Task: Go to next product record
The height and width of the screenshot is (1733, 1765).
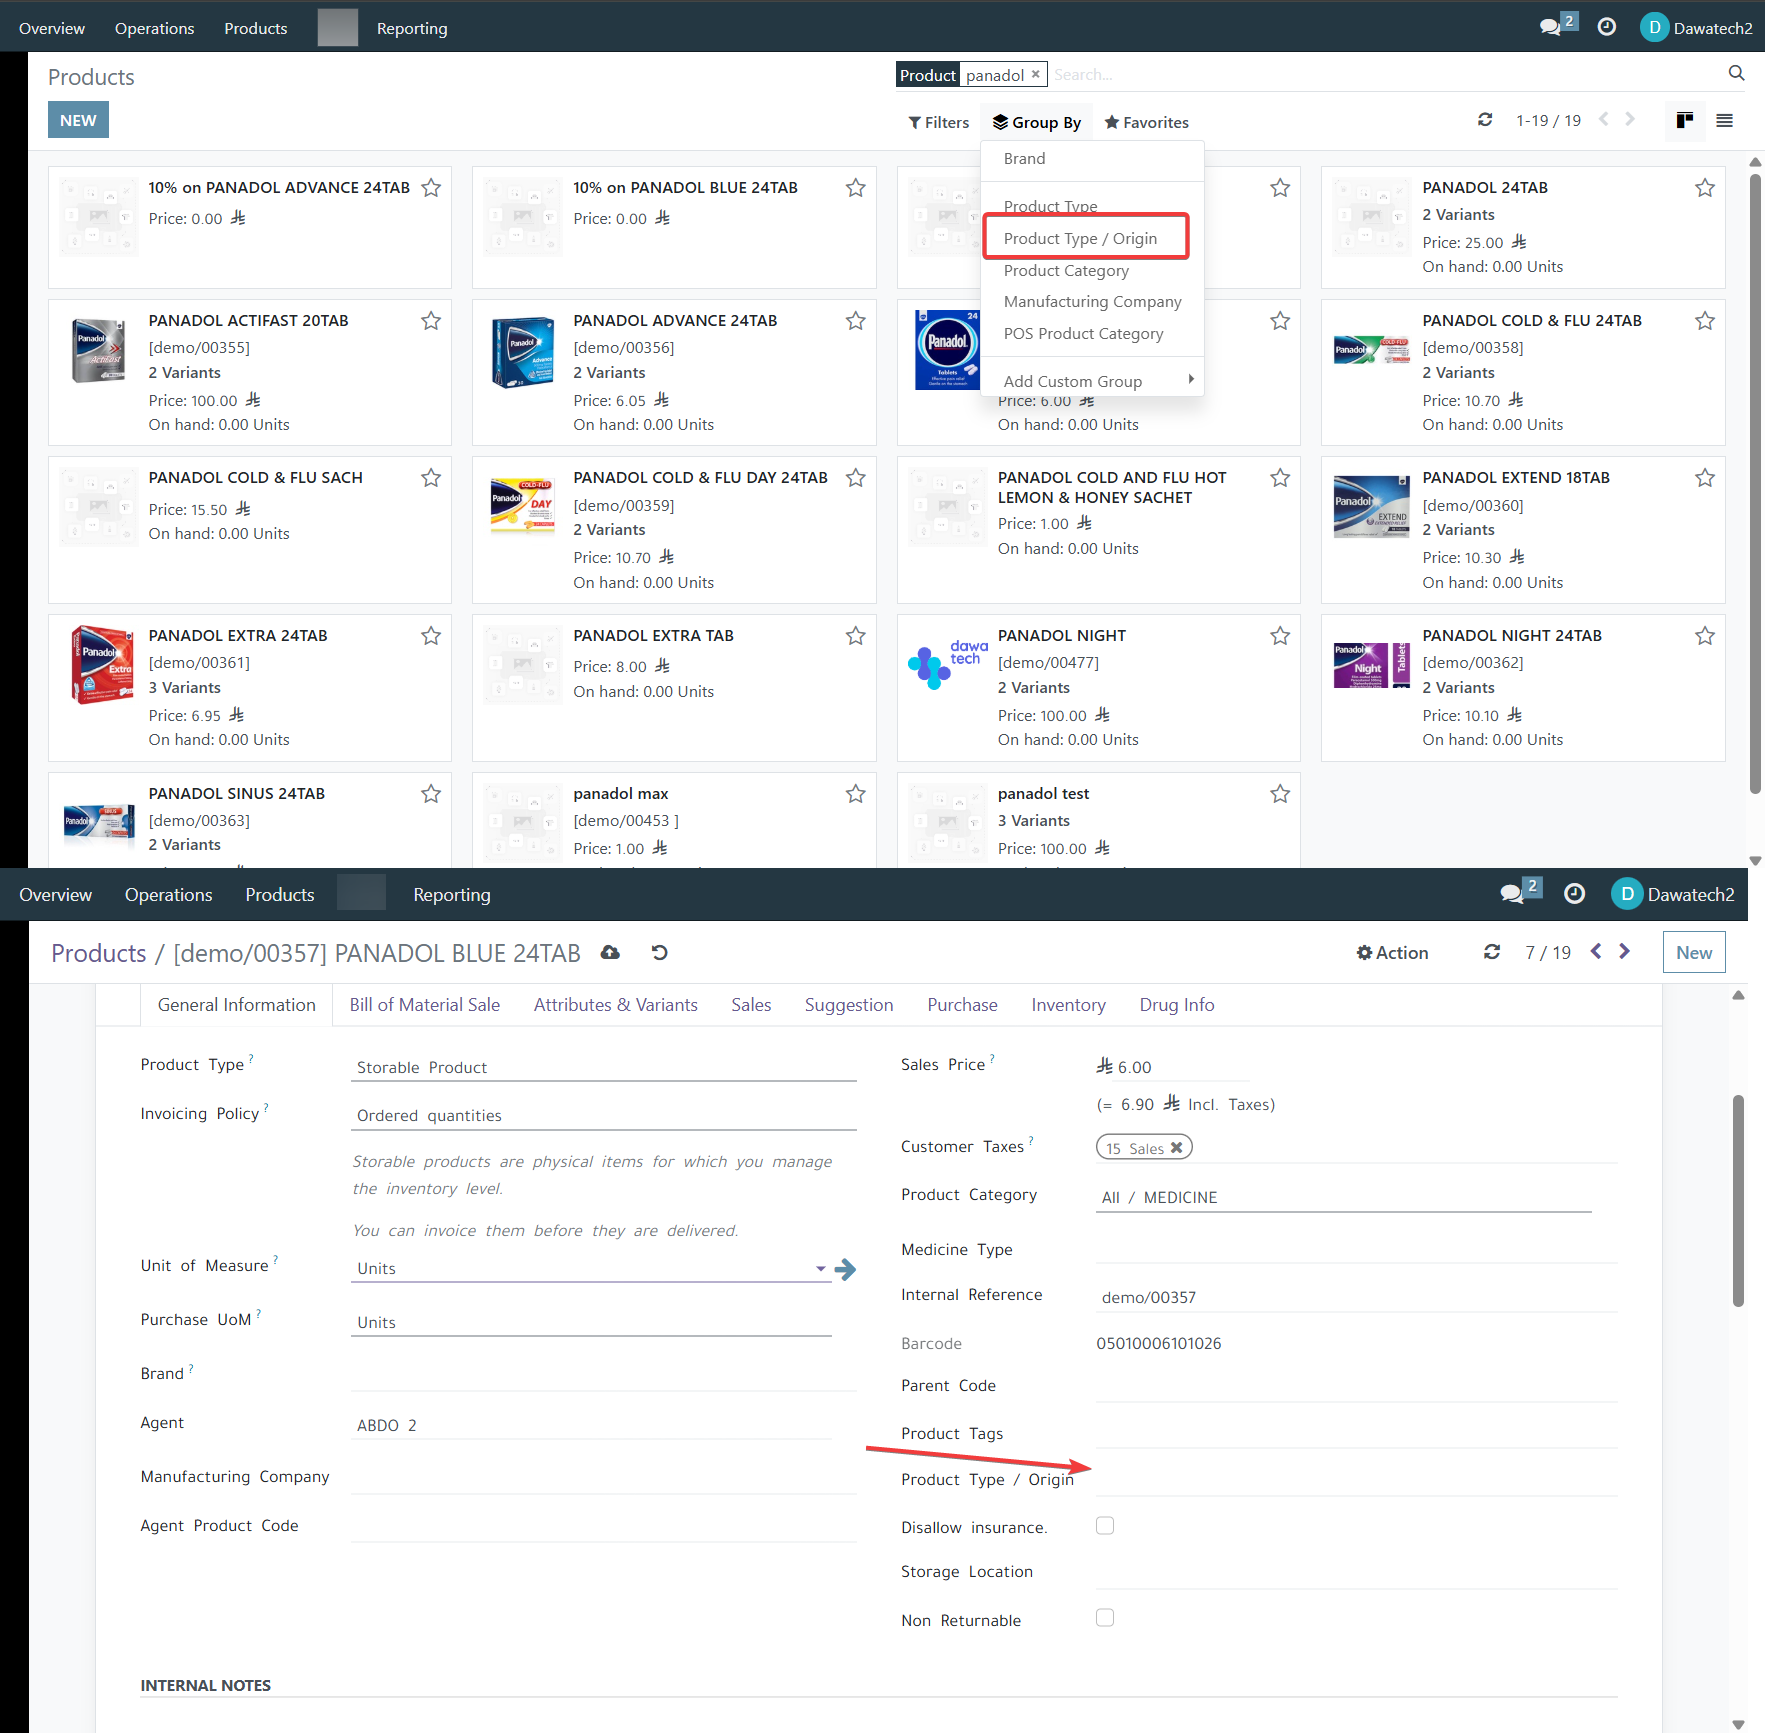Action: [x=1624, y=951]
